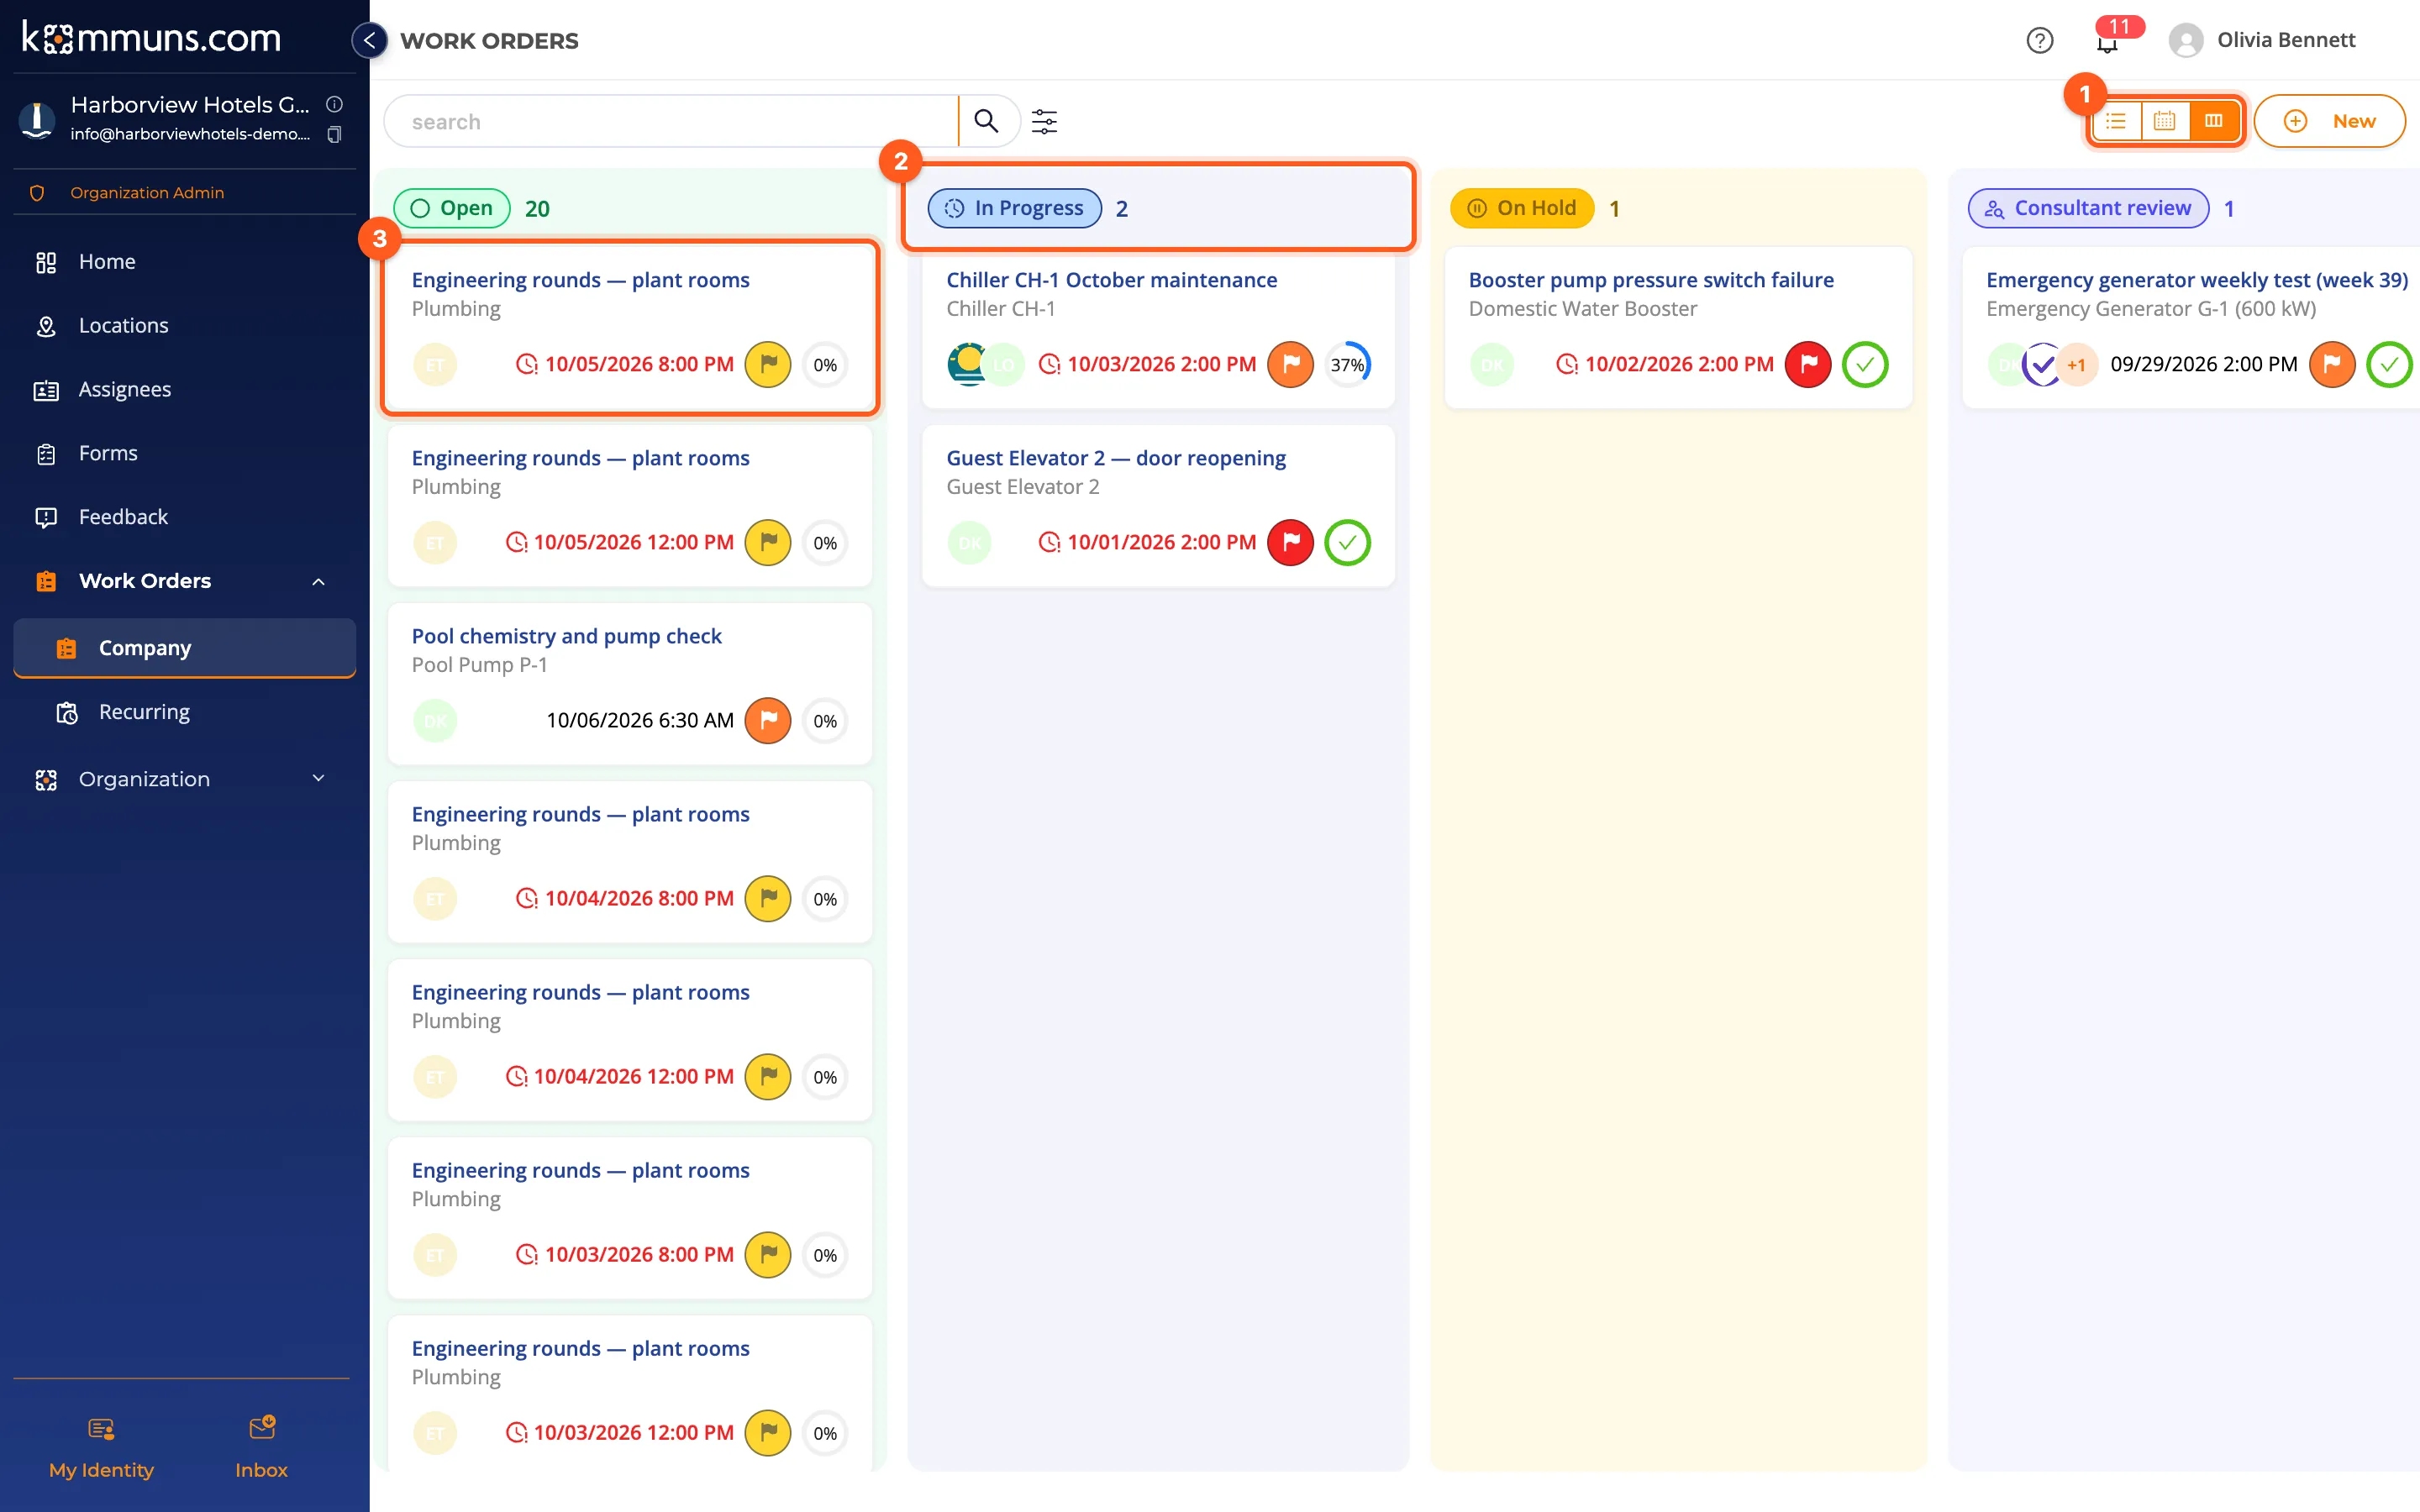
Task: Click orange flag on Pool chemistry card
Action: 768,720
